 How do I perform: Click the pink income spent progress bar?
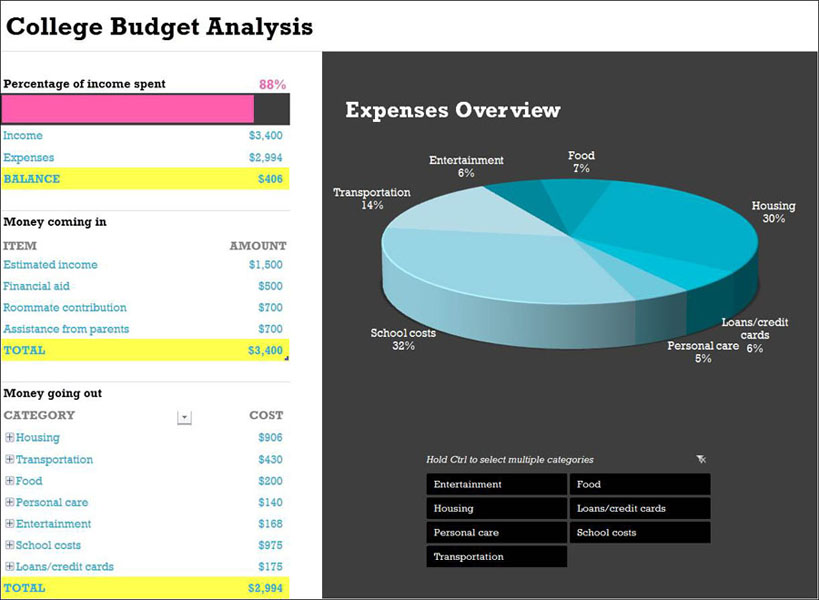[128, 109]
